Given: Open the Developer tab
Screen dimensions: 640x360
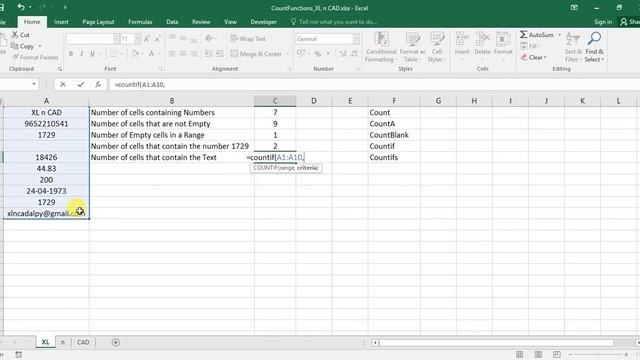Looking at the screenshot, I should 263,22.
